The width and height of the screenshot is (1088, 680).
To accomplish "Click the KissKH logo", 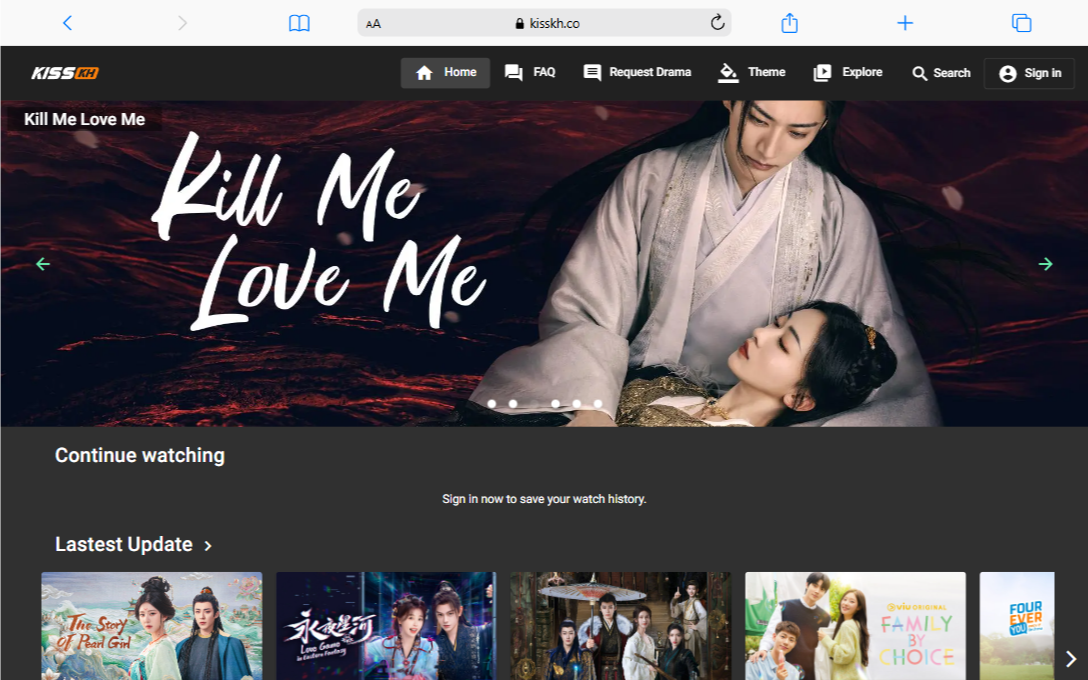I will (x=65, y=73).
